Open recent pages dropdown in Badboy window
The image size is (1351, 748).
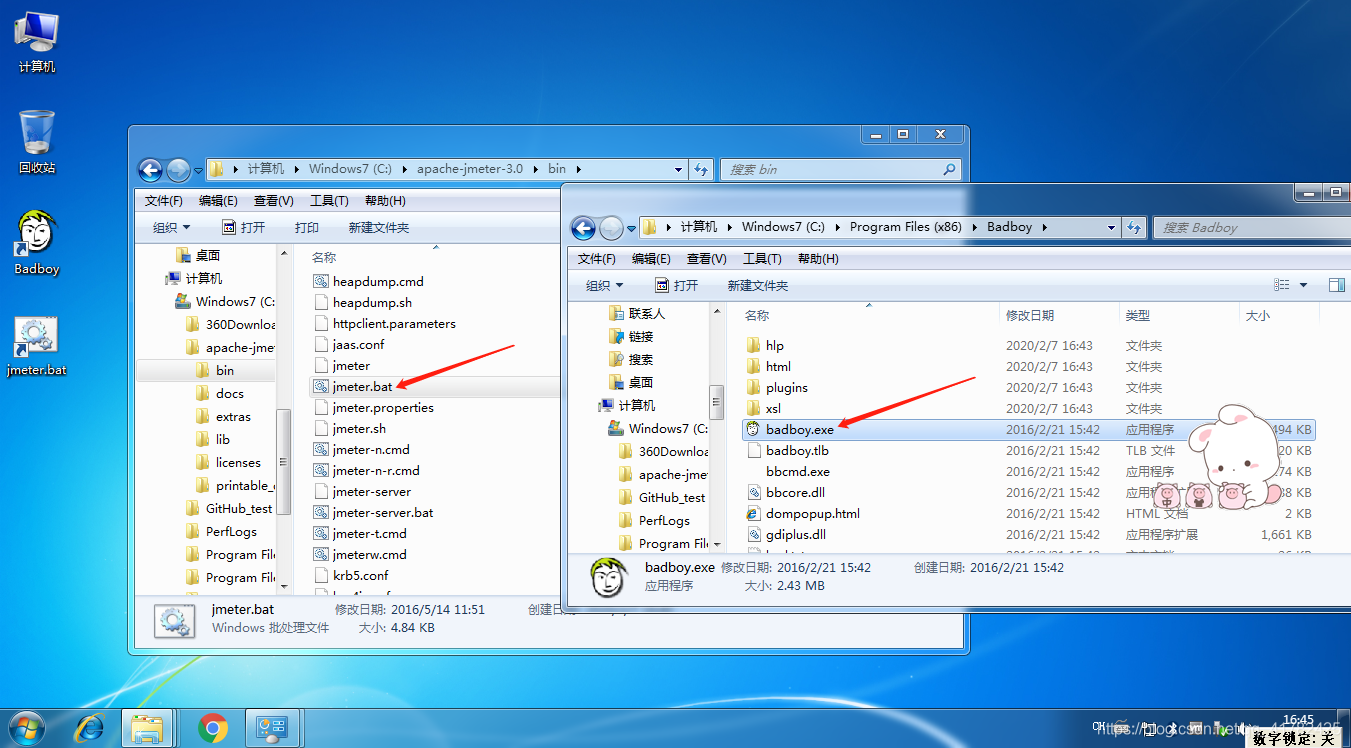pos(631,229)
